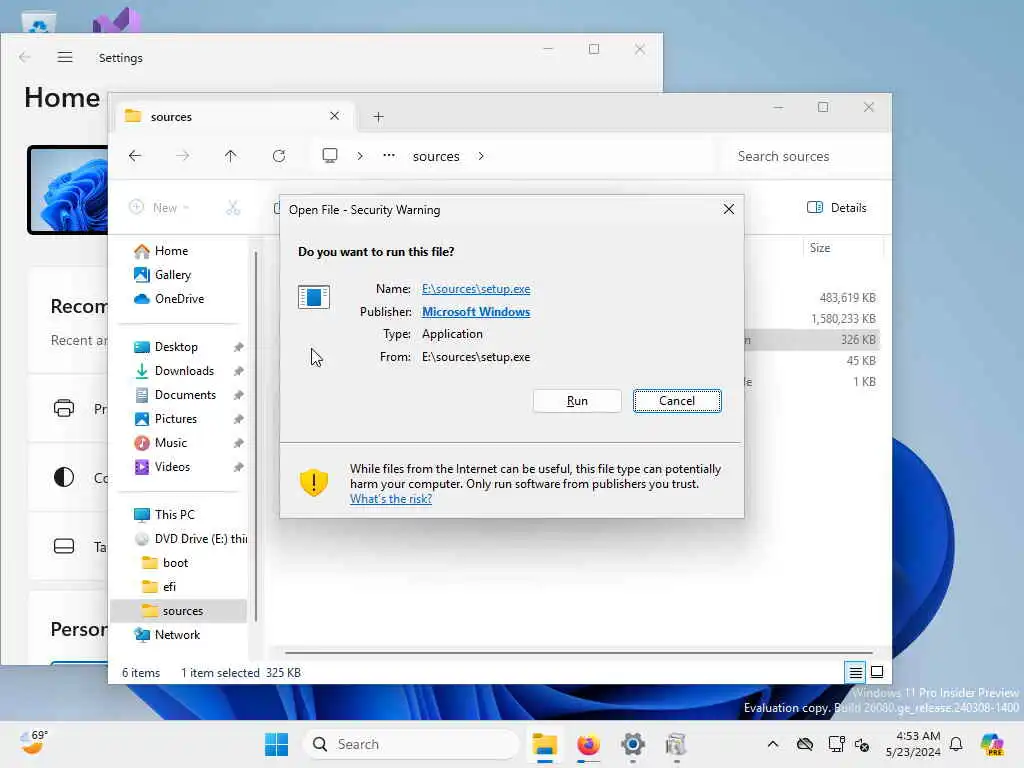Expand the address bar ellipsis breadcrumb
The width and height of the screenshot is (1024, 768).
389,155
